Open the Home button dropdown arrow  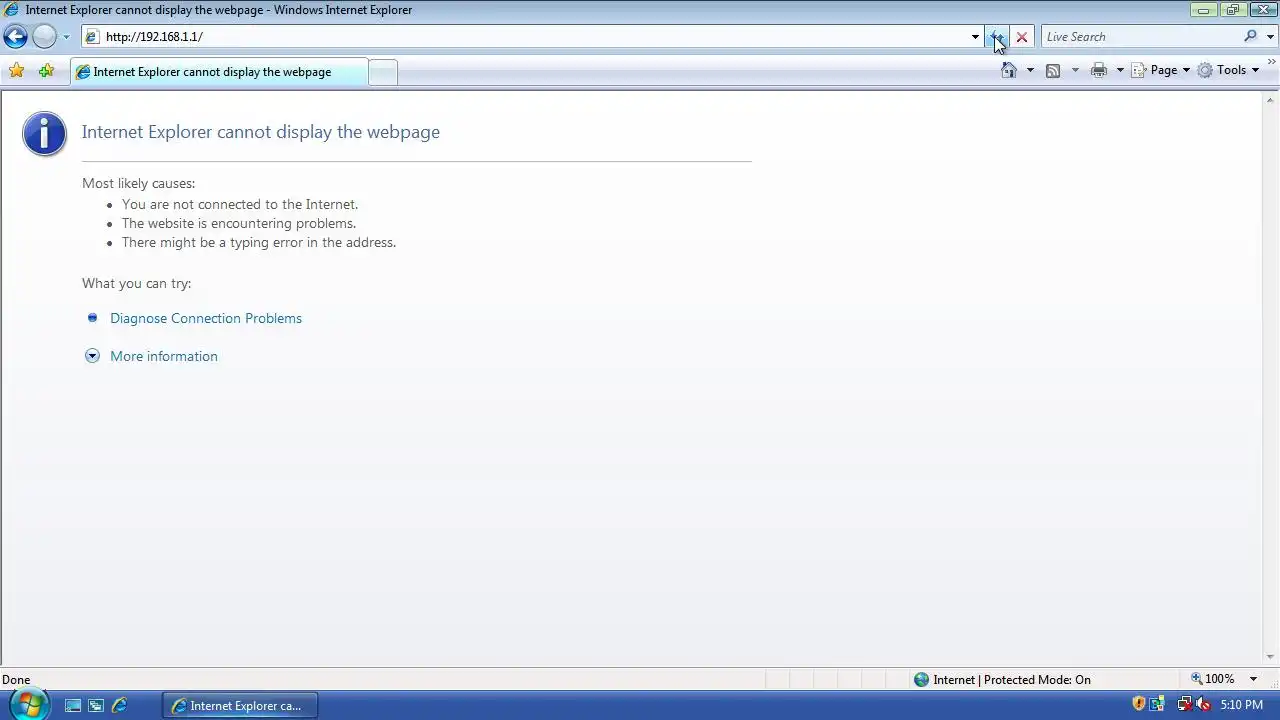pos(1030,70)
